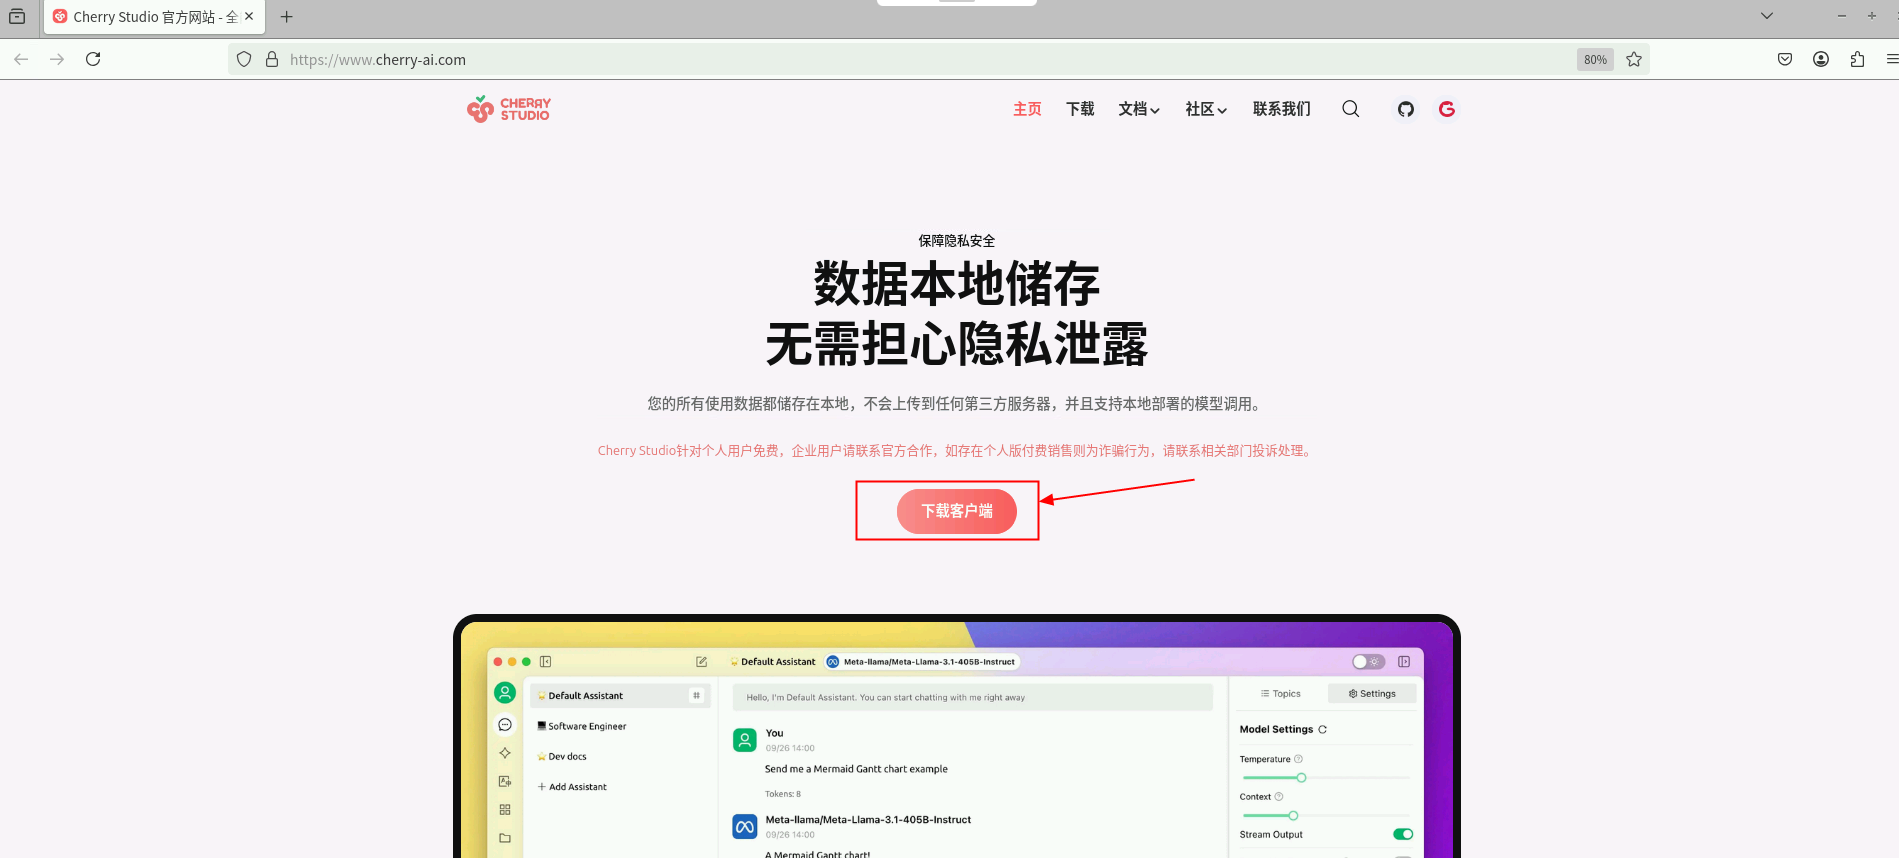1899x858 pixels.
Task: Open Firefox account icon
Action: coord(1821,59)
